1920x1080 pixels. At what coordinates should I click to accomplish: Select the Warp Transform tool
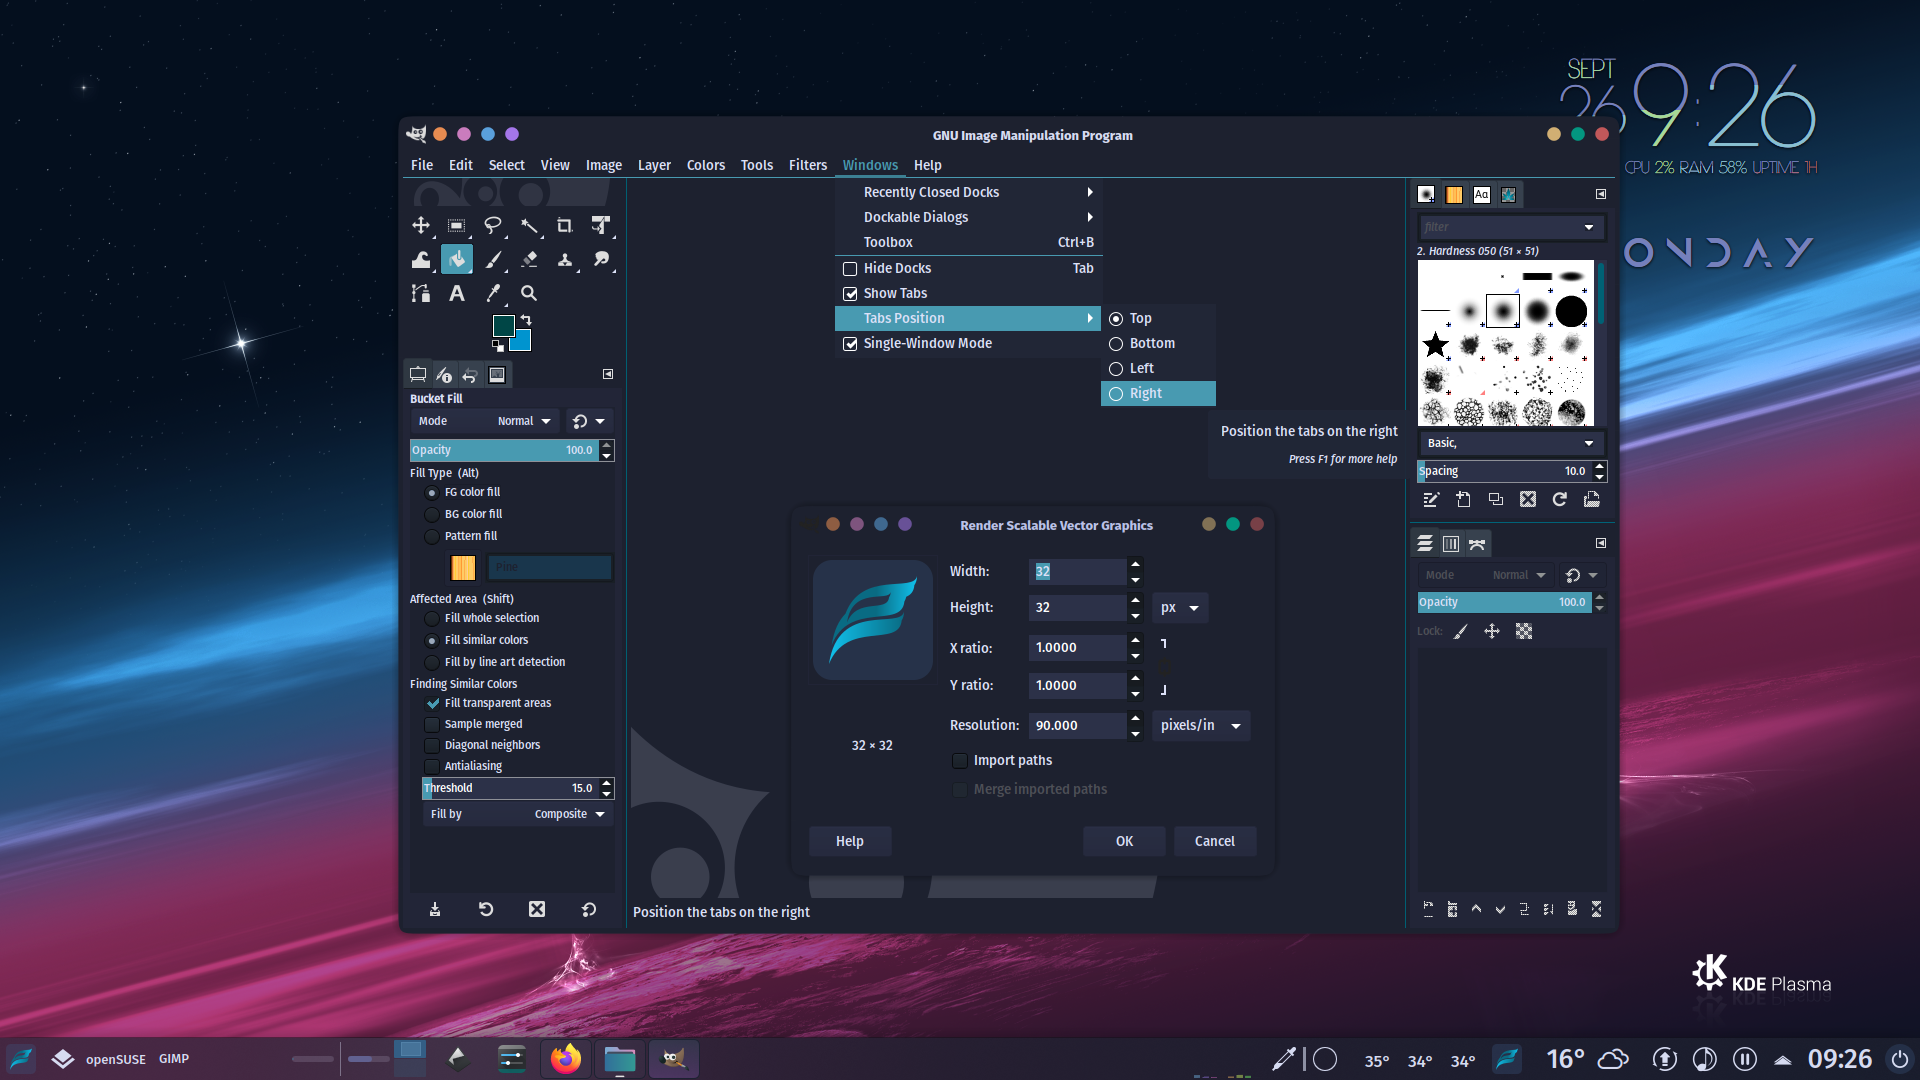click(x=421, y=260)
